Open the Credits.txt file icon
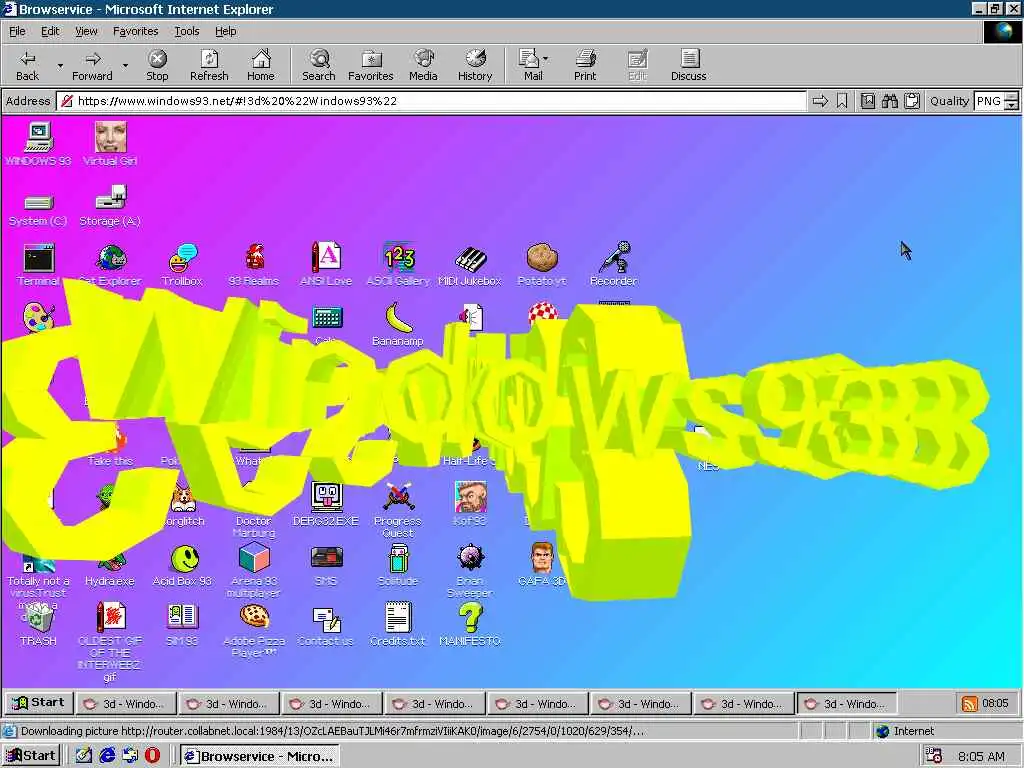This screenshot has width=1024, height=768. tap(398, 624)
